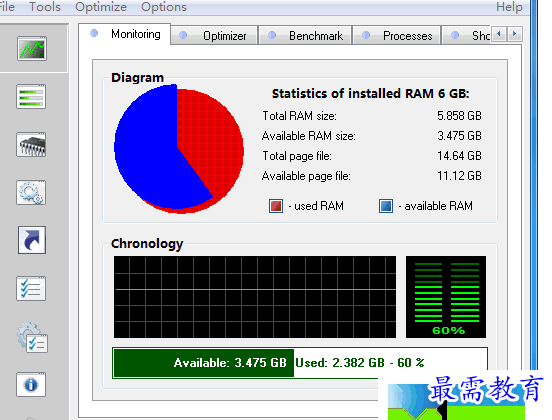Click the available RAM blue legend swatch
Viewport: 552px width, 420px height.
point(386,206)
